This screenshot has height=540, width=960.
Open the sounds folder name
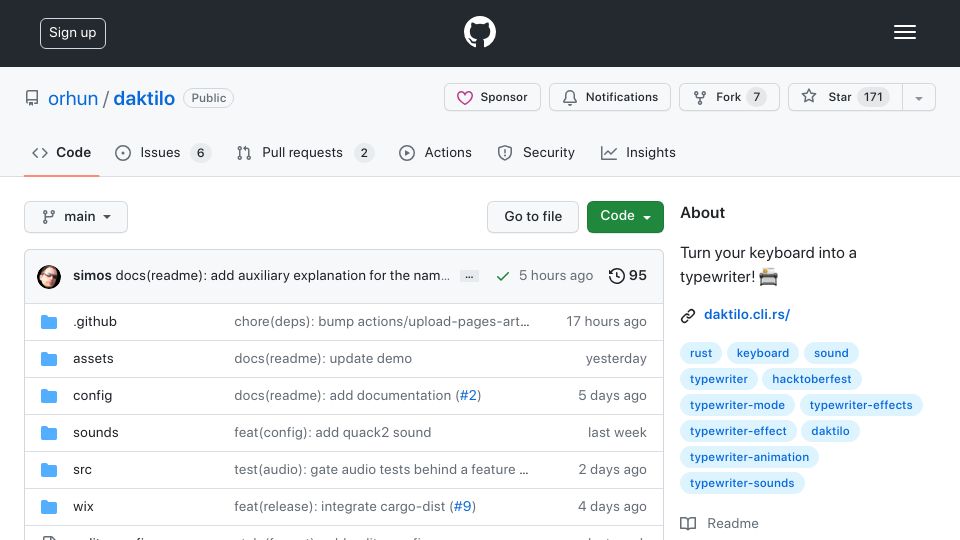tap(96, 433)
